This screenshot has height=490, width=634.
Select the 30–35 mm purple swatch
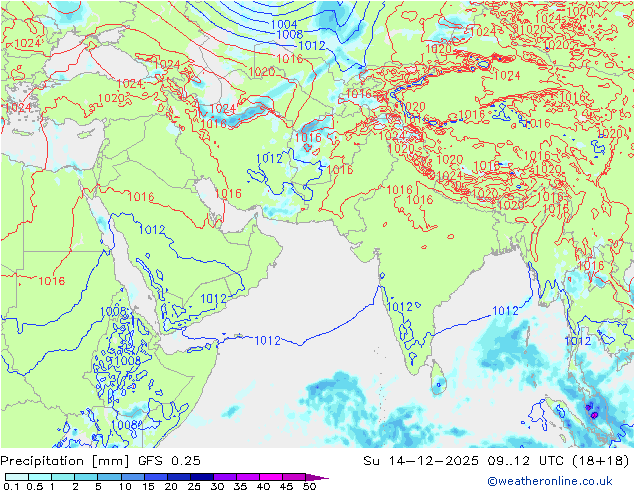(224, 477)
